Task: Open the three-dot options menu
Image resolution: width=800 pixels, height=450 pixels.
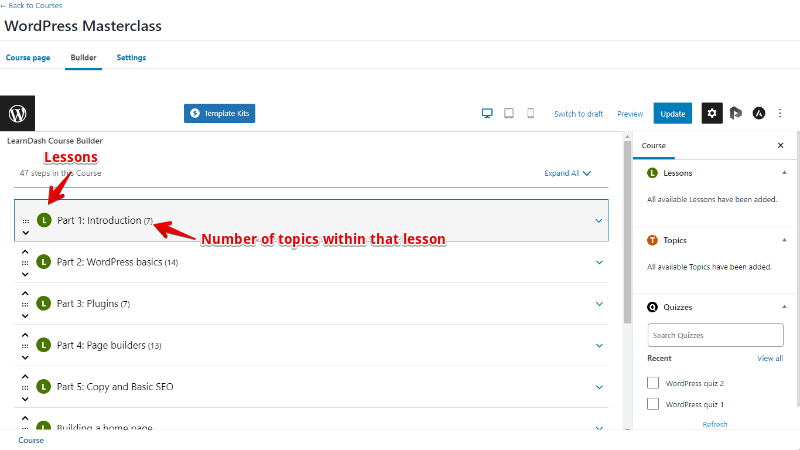Action: click(780, 113)
